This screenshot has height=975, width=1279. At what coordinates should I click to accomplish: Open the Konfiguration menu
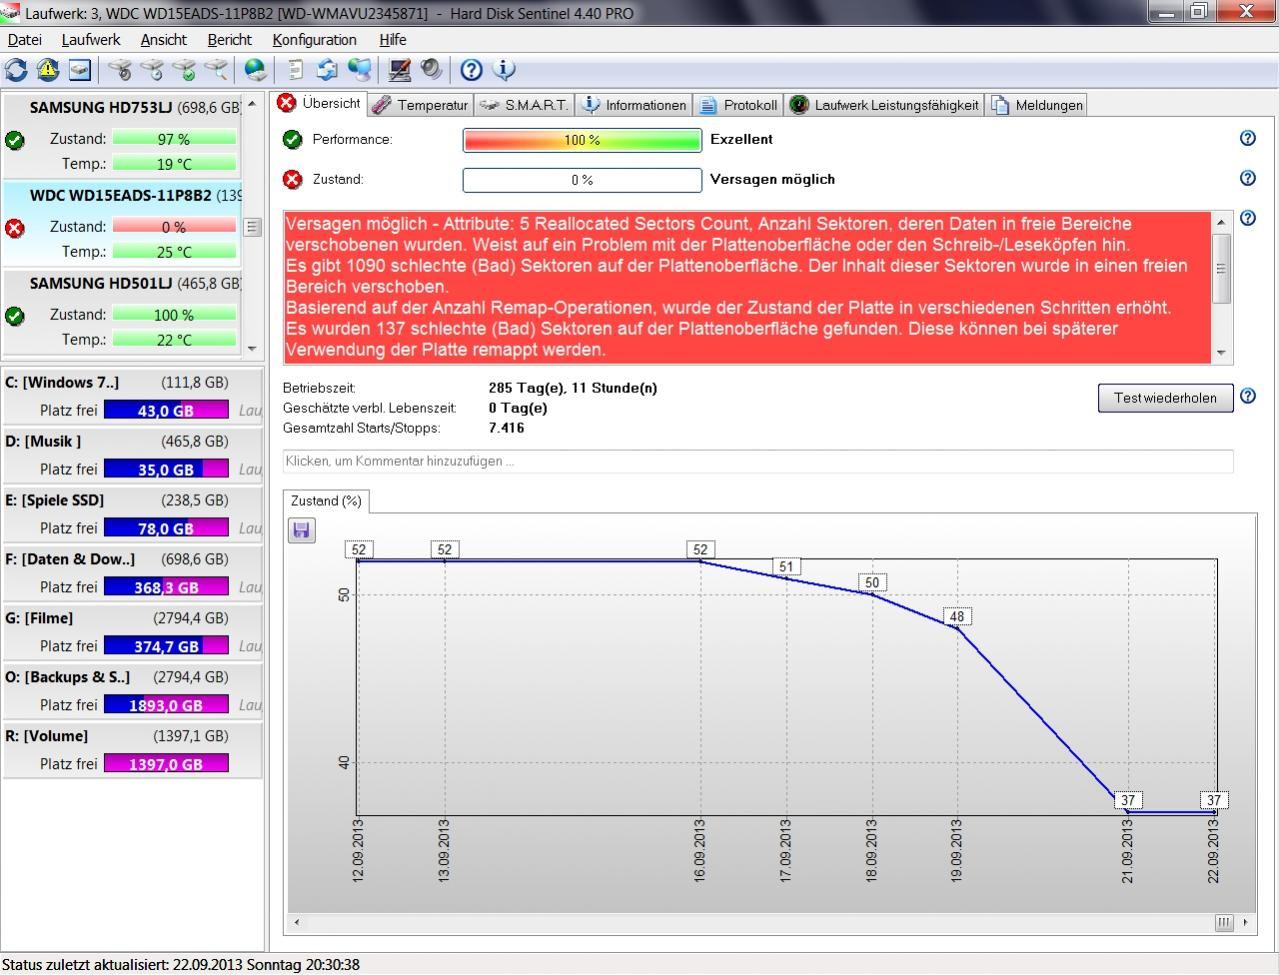(315, 40)
